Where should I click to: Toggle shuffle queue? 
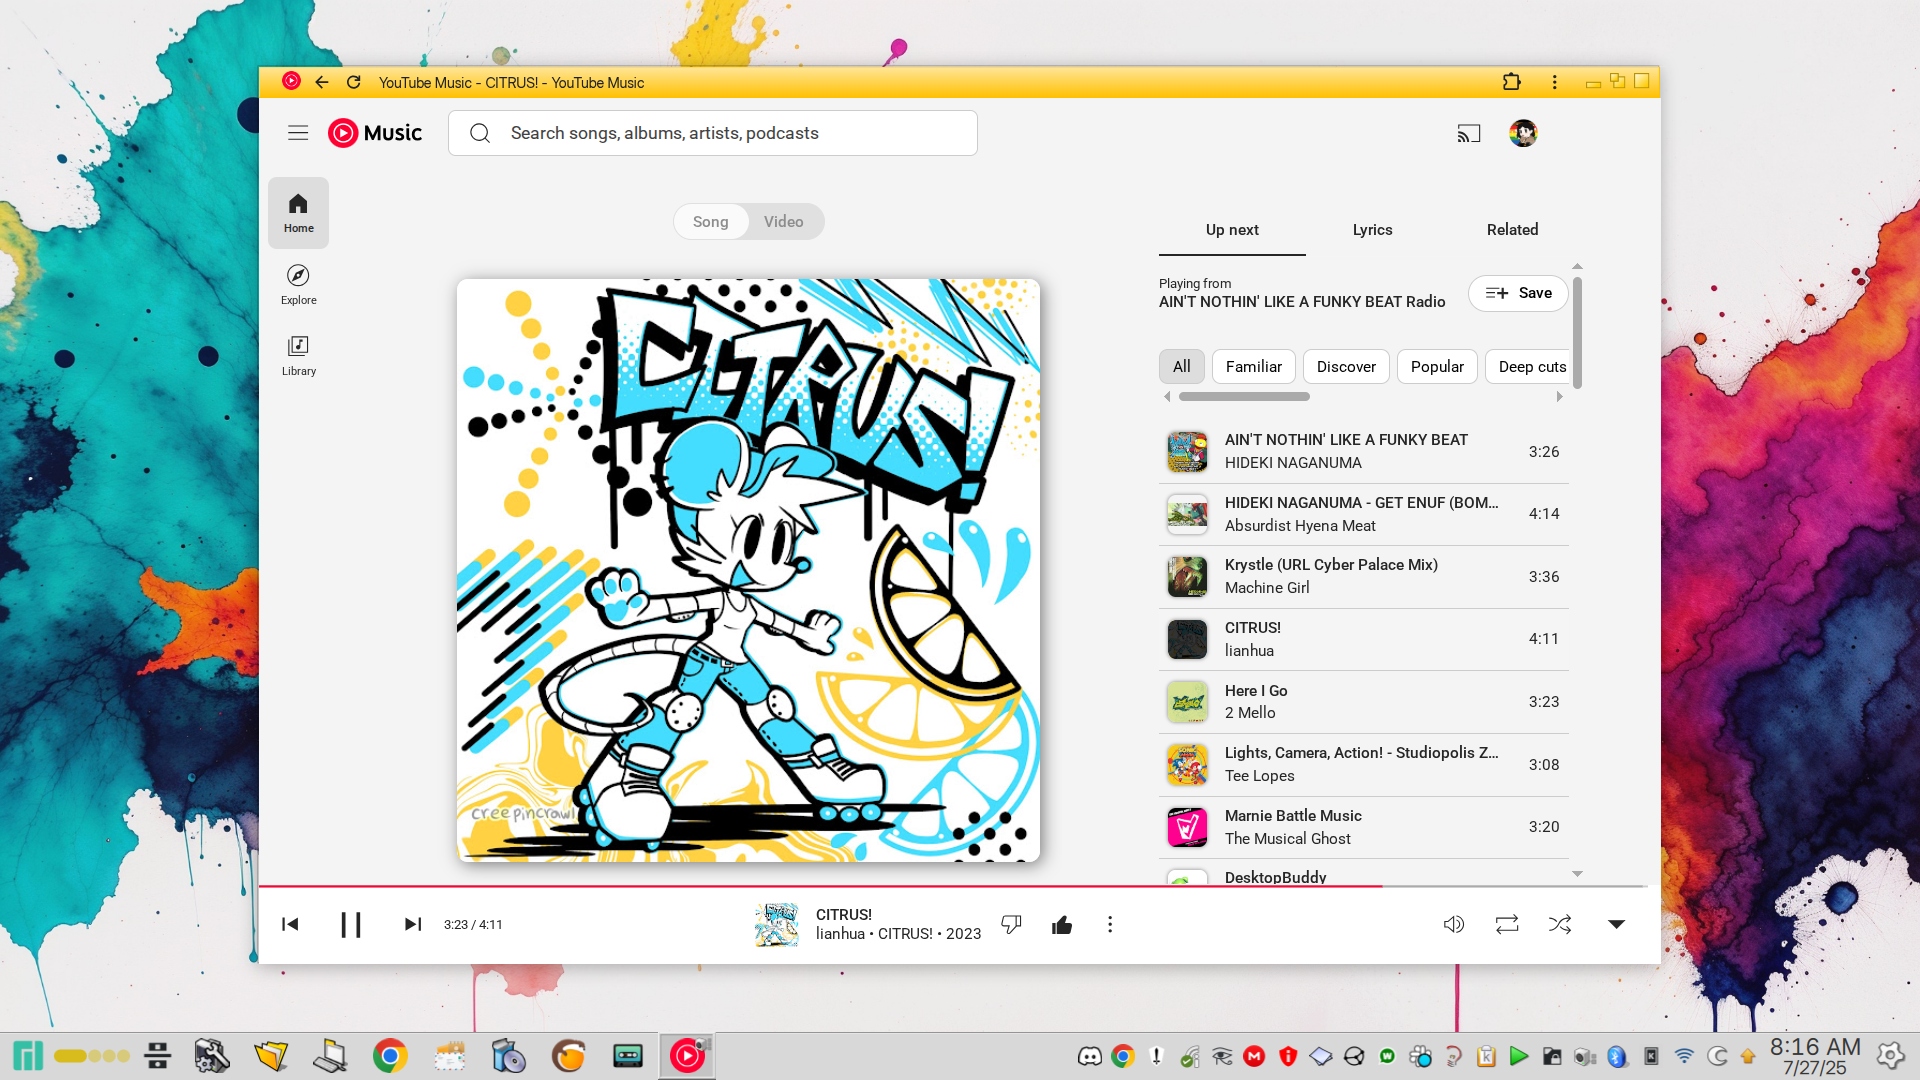coord(1560,924)
